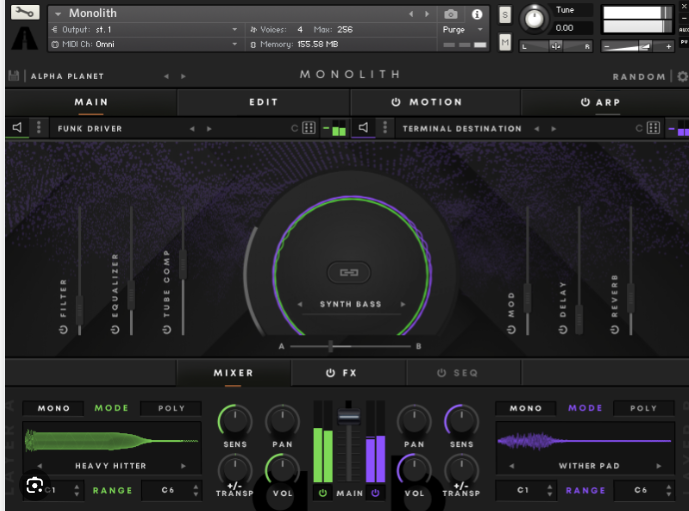The width and height of the screenshot is (689, 511).
Task: Set layer B mode to Poly
Action: (x=644, y=408)
